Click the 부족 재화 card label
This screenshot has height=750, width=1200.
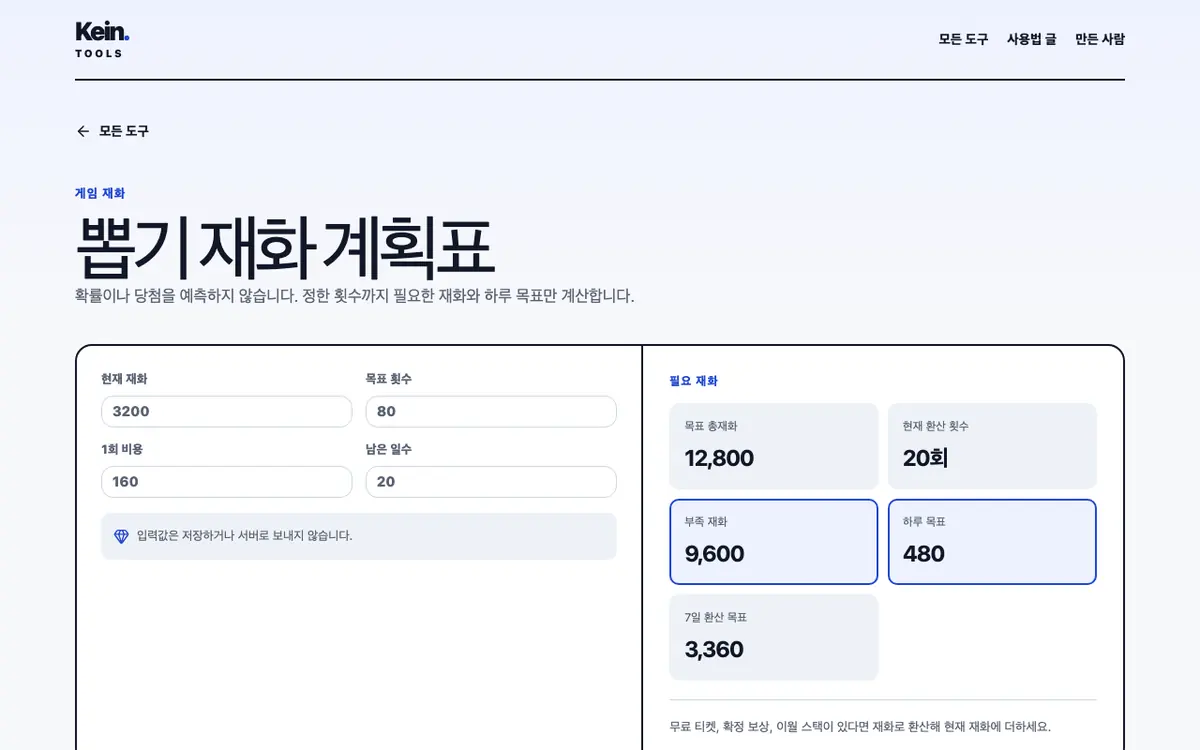tap(706, 522)
